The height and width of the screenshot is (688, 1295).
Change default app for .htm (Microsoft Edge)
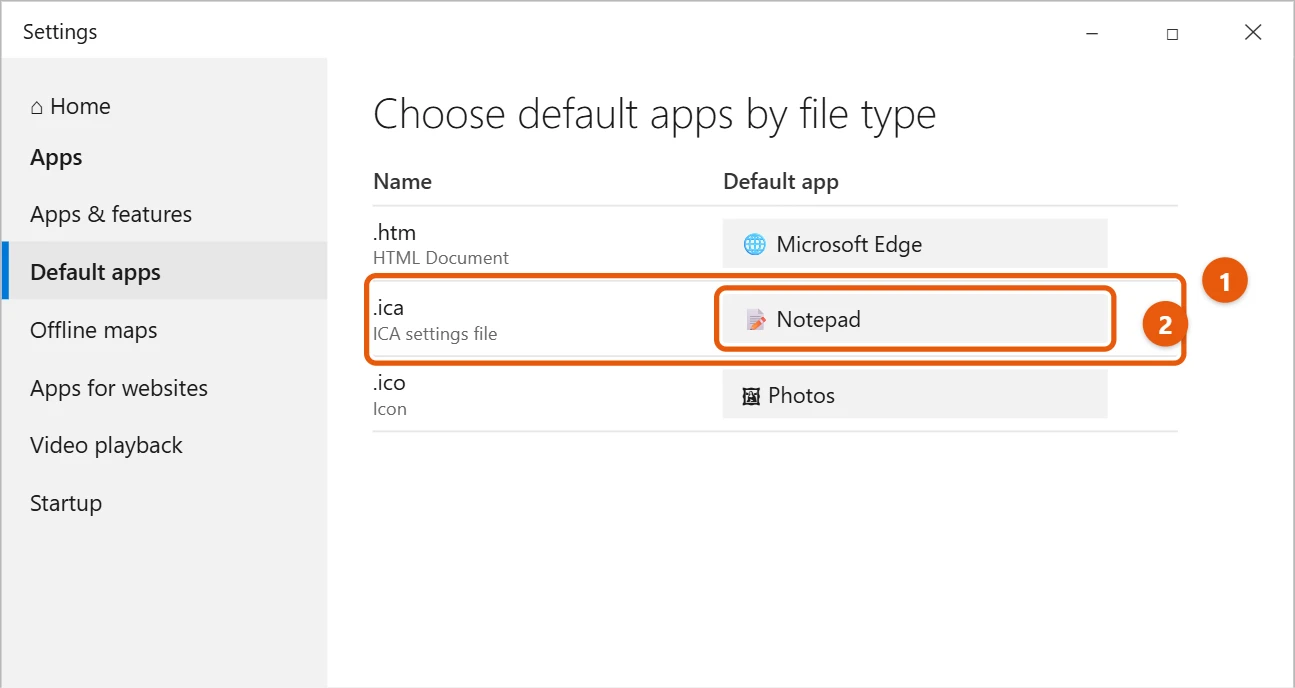tap(915, 244)
